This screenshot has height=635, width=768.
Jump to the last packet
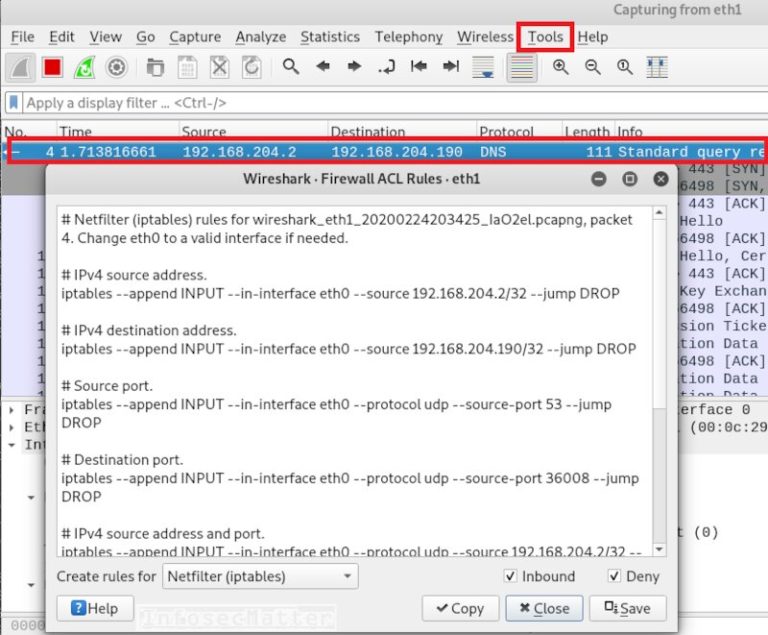451,66
